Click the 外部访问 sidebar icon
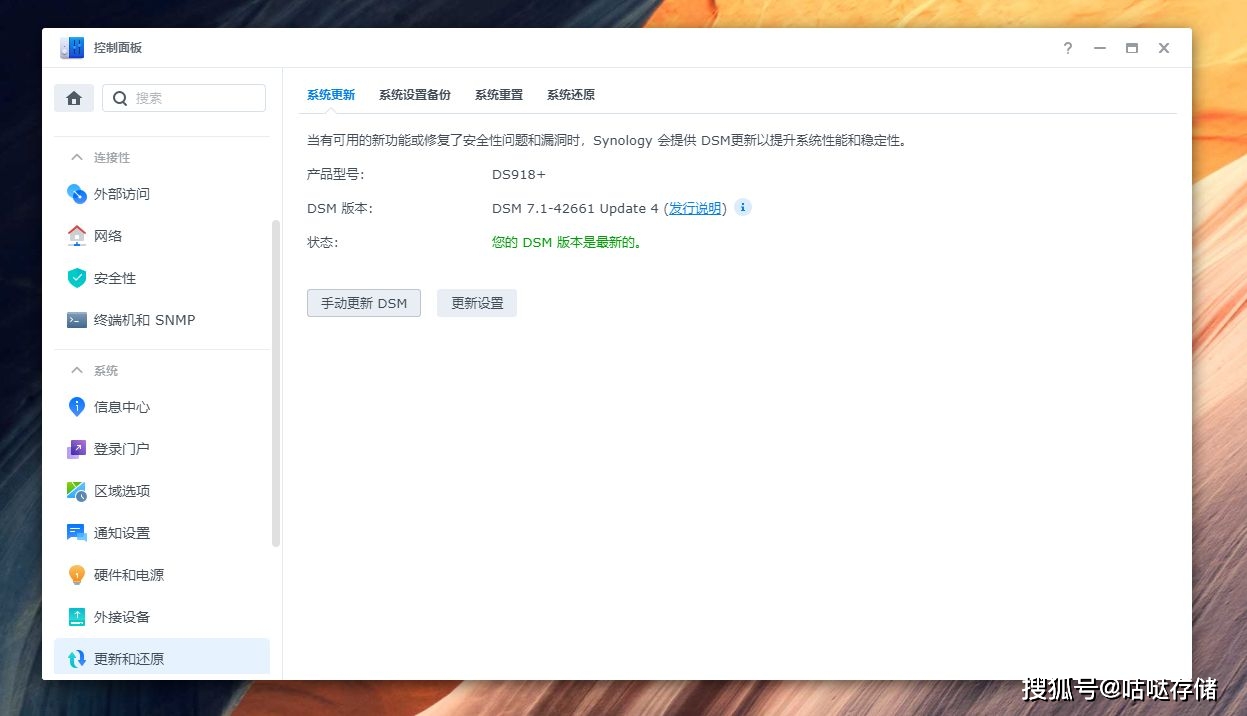The width and height of the screenshot is (1247, 716). click(x=77, y=194)
